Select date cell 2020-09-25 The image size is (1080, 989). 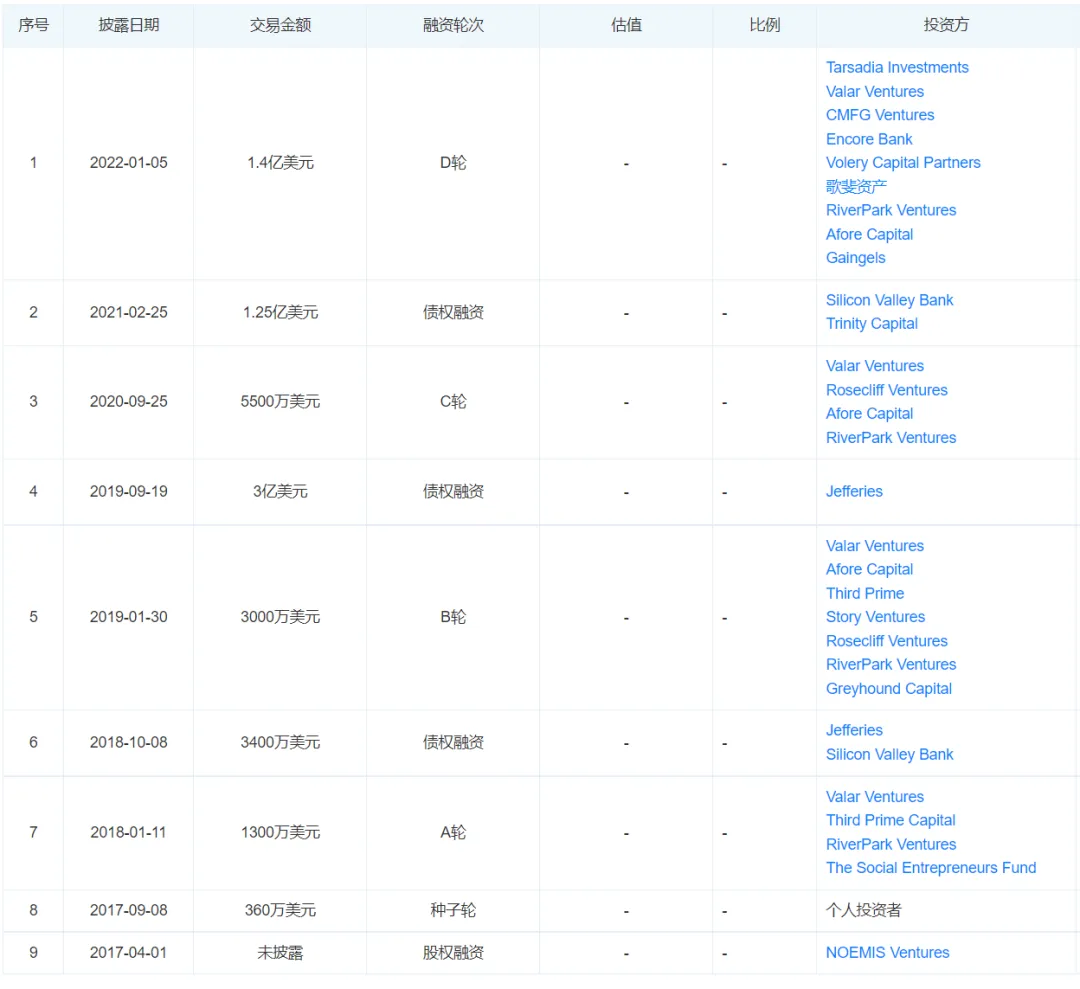pyautogui.click(x=129, y=402)
